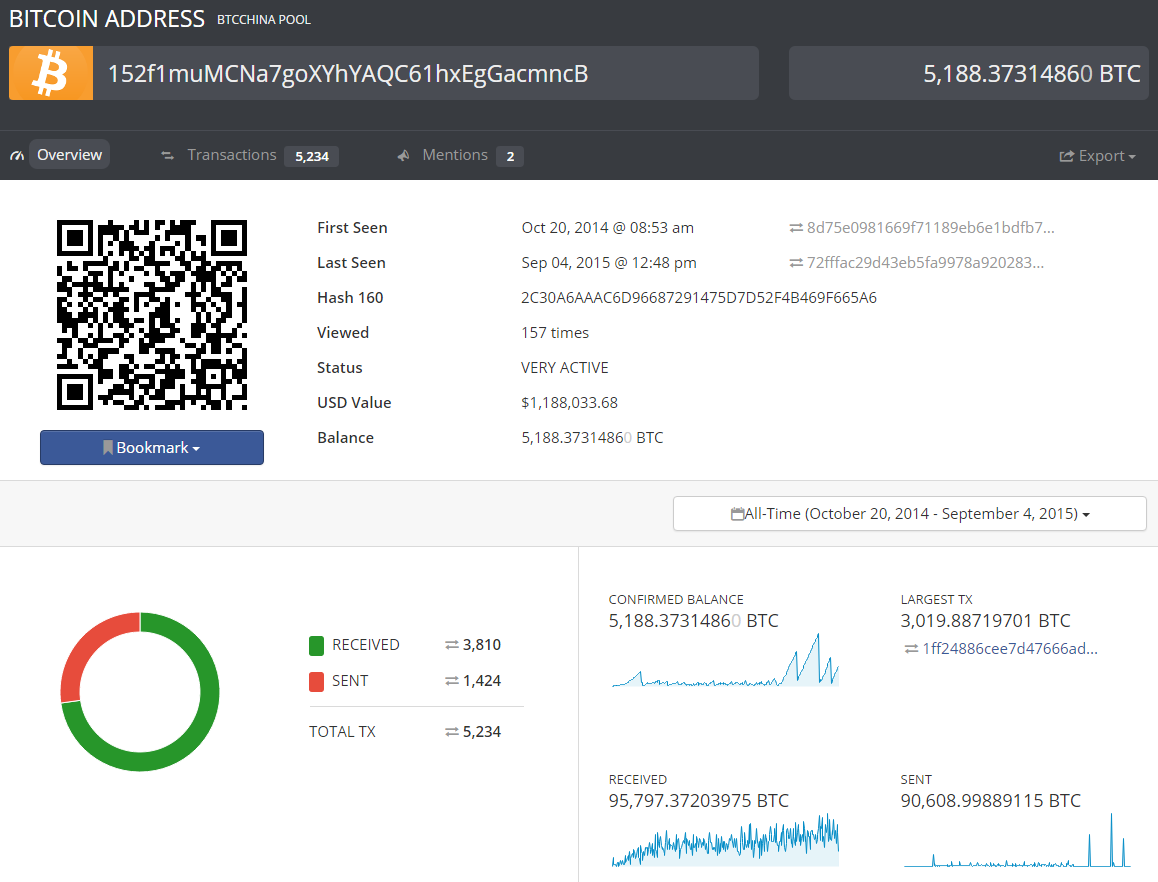Click arrows icon beside Received count 3,810
This screenshot has width=1158, height=882.
452,645
